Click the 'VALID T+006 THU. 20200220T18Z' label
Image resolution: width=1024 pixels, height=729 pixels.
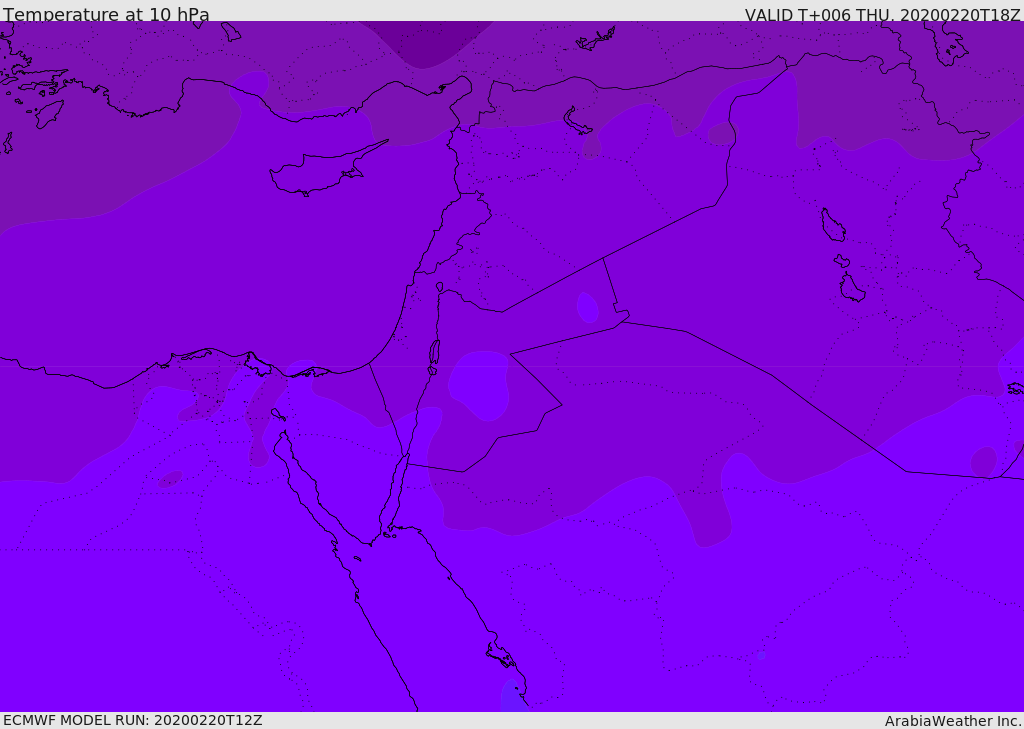pyautogui.click(x=883, y=15)
